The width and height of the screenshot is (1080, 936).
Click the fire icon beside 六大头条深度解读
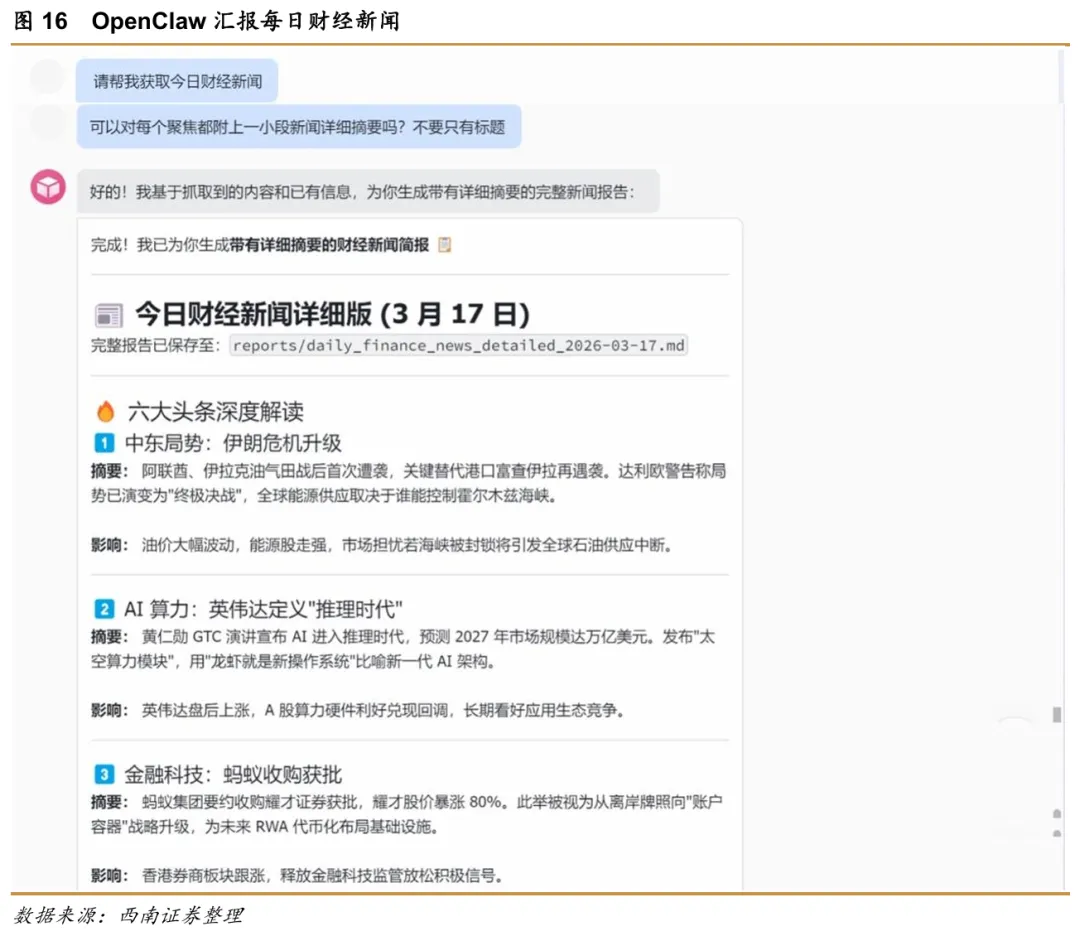click(x=105, y=411)
